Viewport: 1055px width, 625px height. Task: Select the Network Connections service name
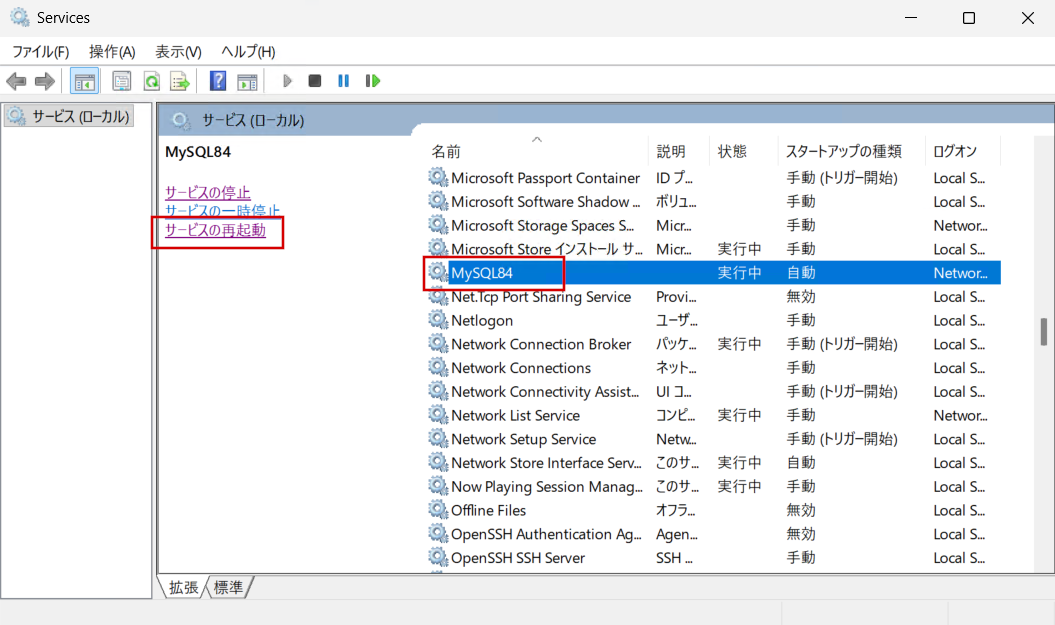tap(521, 368)
